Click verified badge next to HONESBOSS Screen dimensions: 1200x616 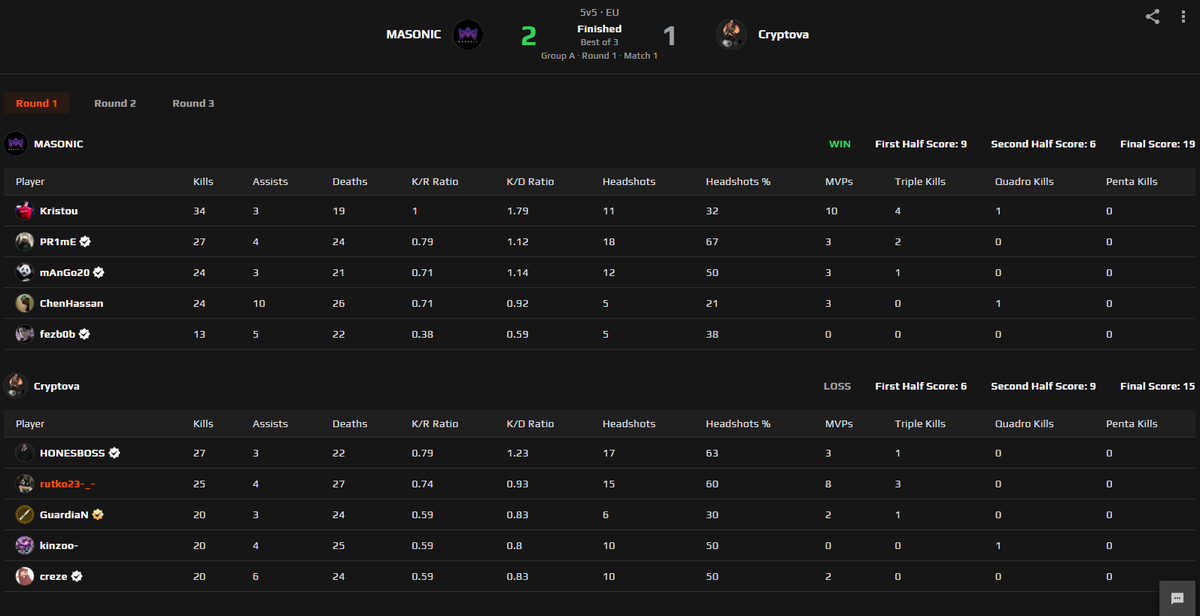click(x=114, y=453)
